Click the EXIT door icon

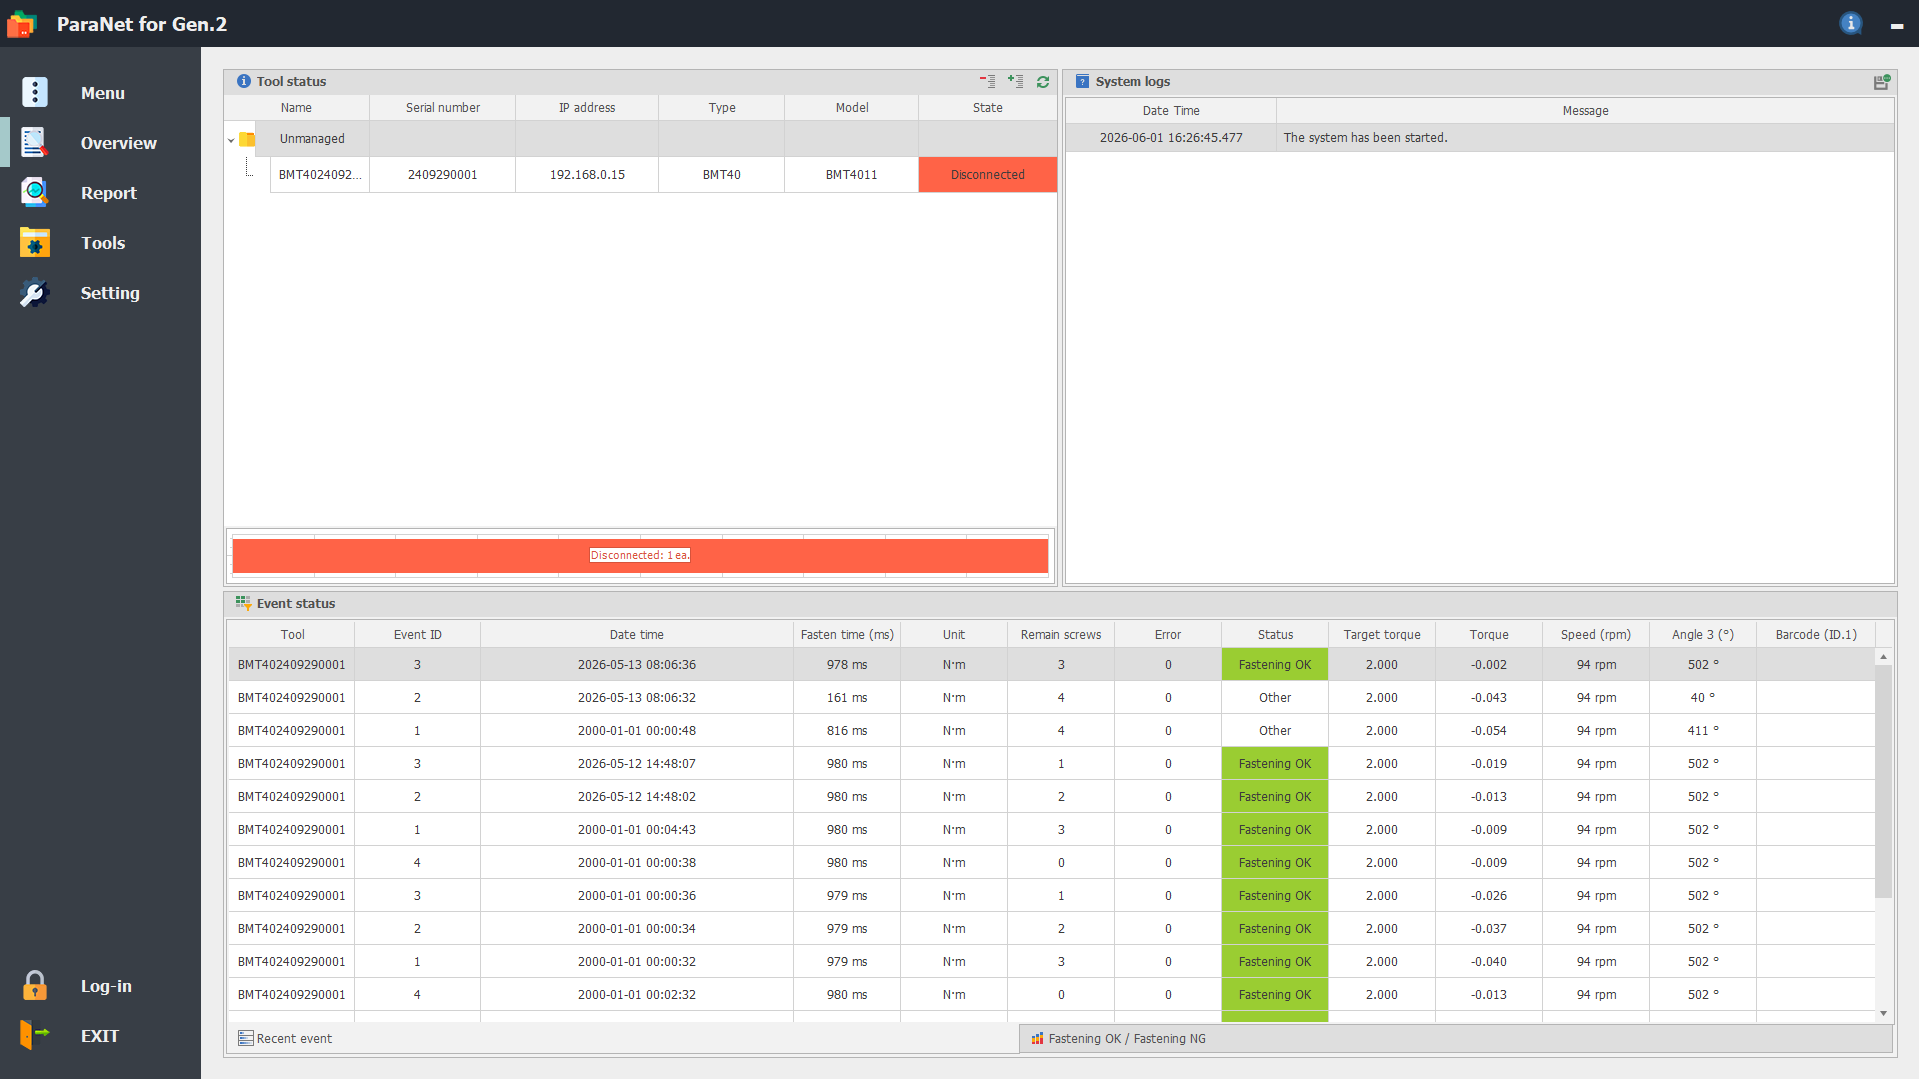(35, 1035)
